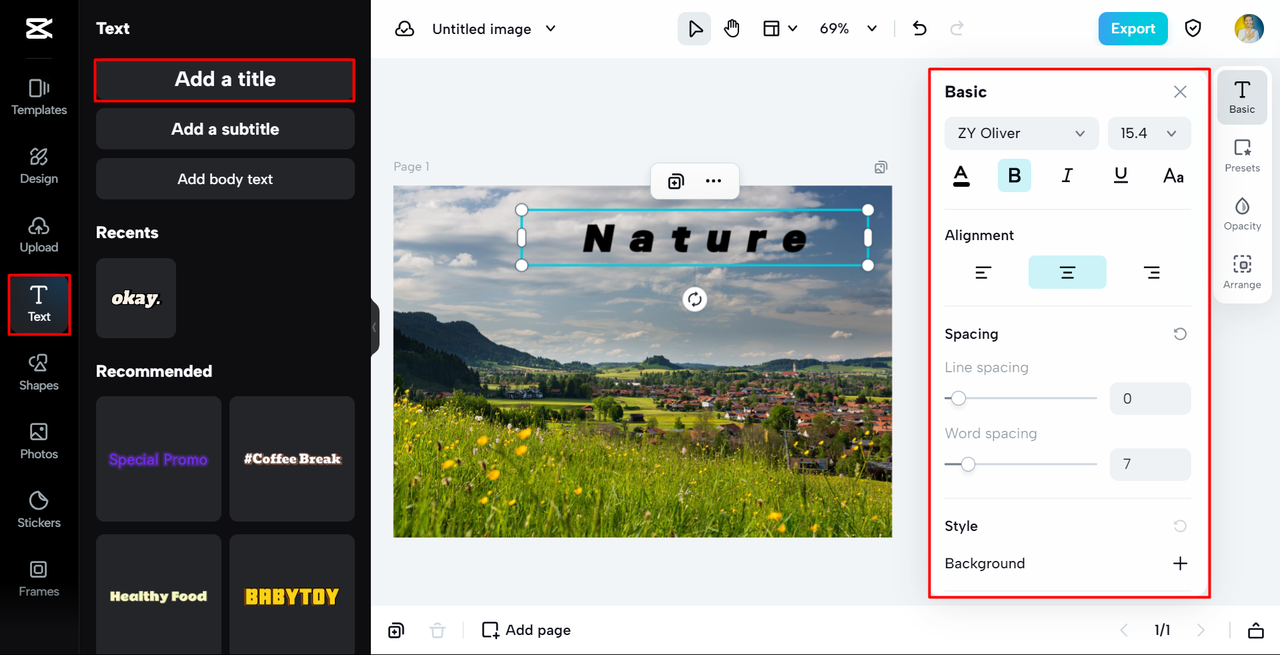Toggle underline formatting
Image resolution: width=1280 pixels, height=655 pixels.
(1121, 176)
